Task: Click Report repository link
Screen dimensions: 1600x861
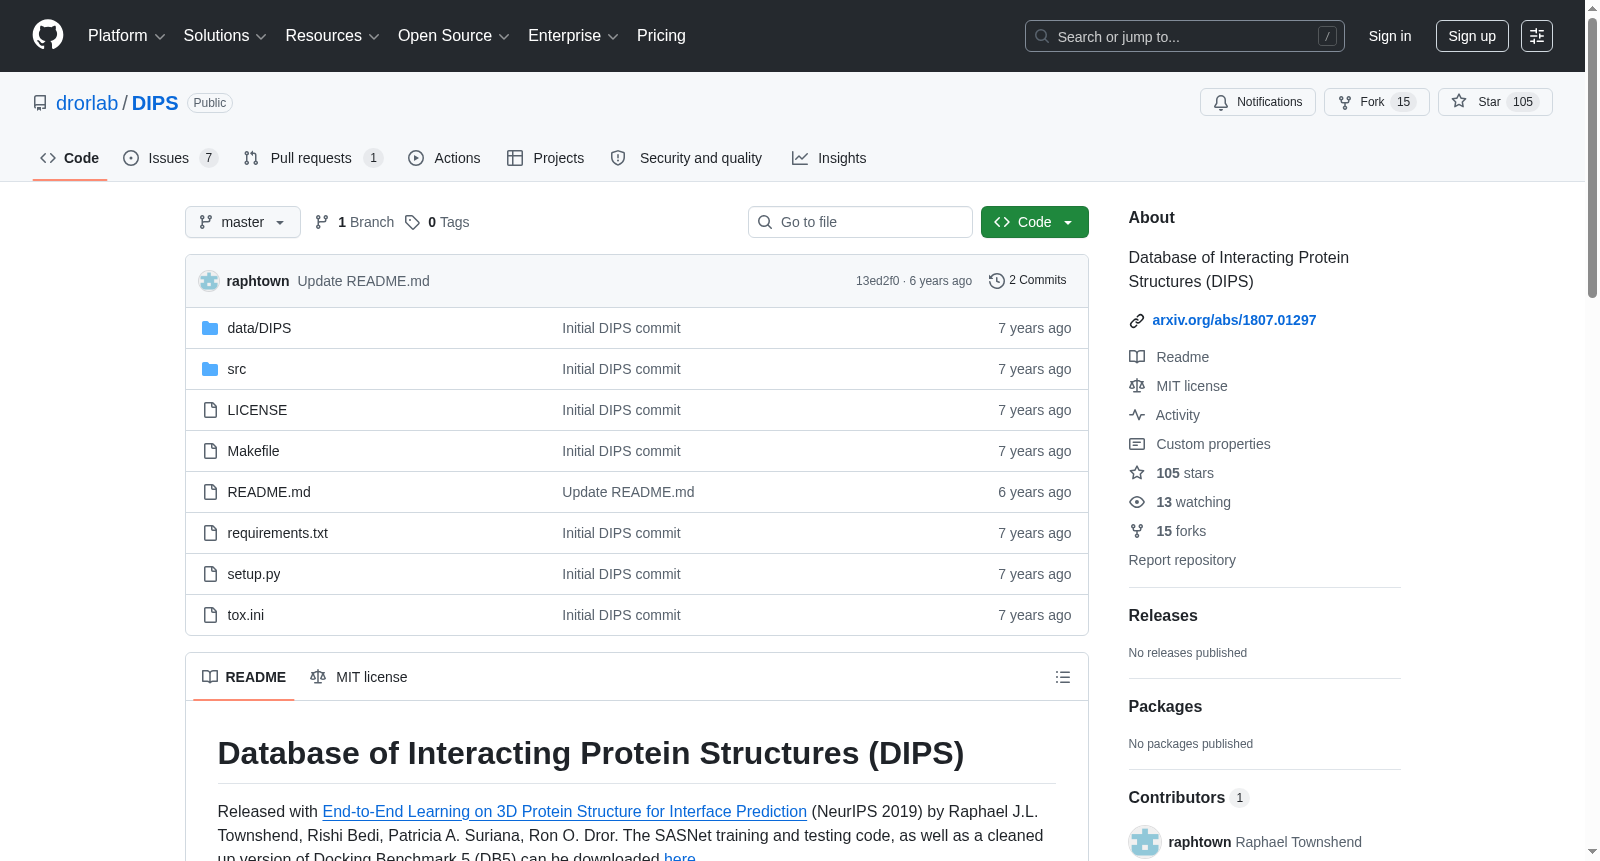Action: (x=1182, y=560)
